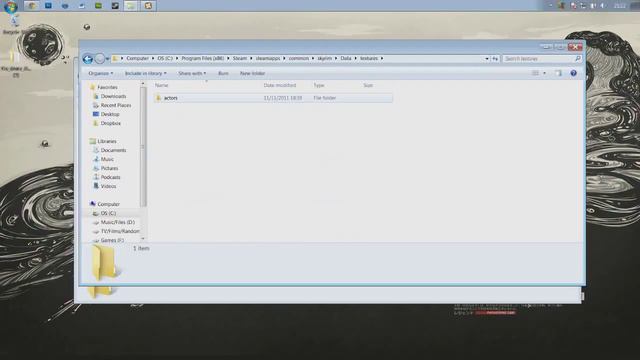Viewport: 640px width, 360px height.
Task: Select the OS (C:) drive
Action: point(109,213)
